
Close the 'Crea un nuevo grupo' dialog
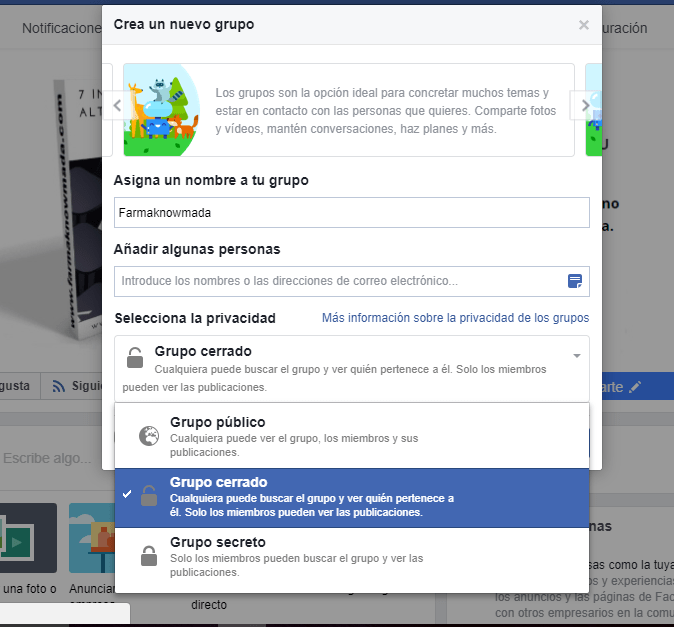[x=583, y=25]
